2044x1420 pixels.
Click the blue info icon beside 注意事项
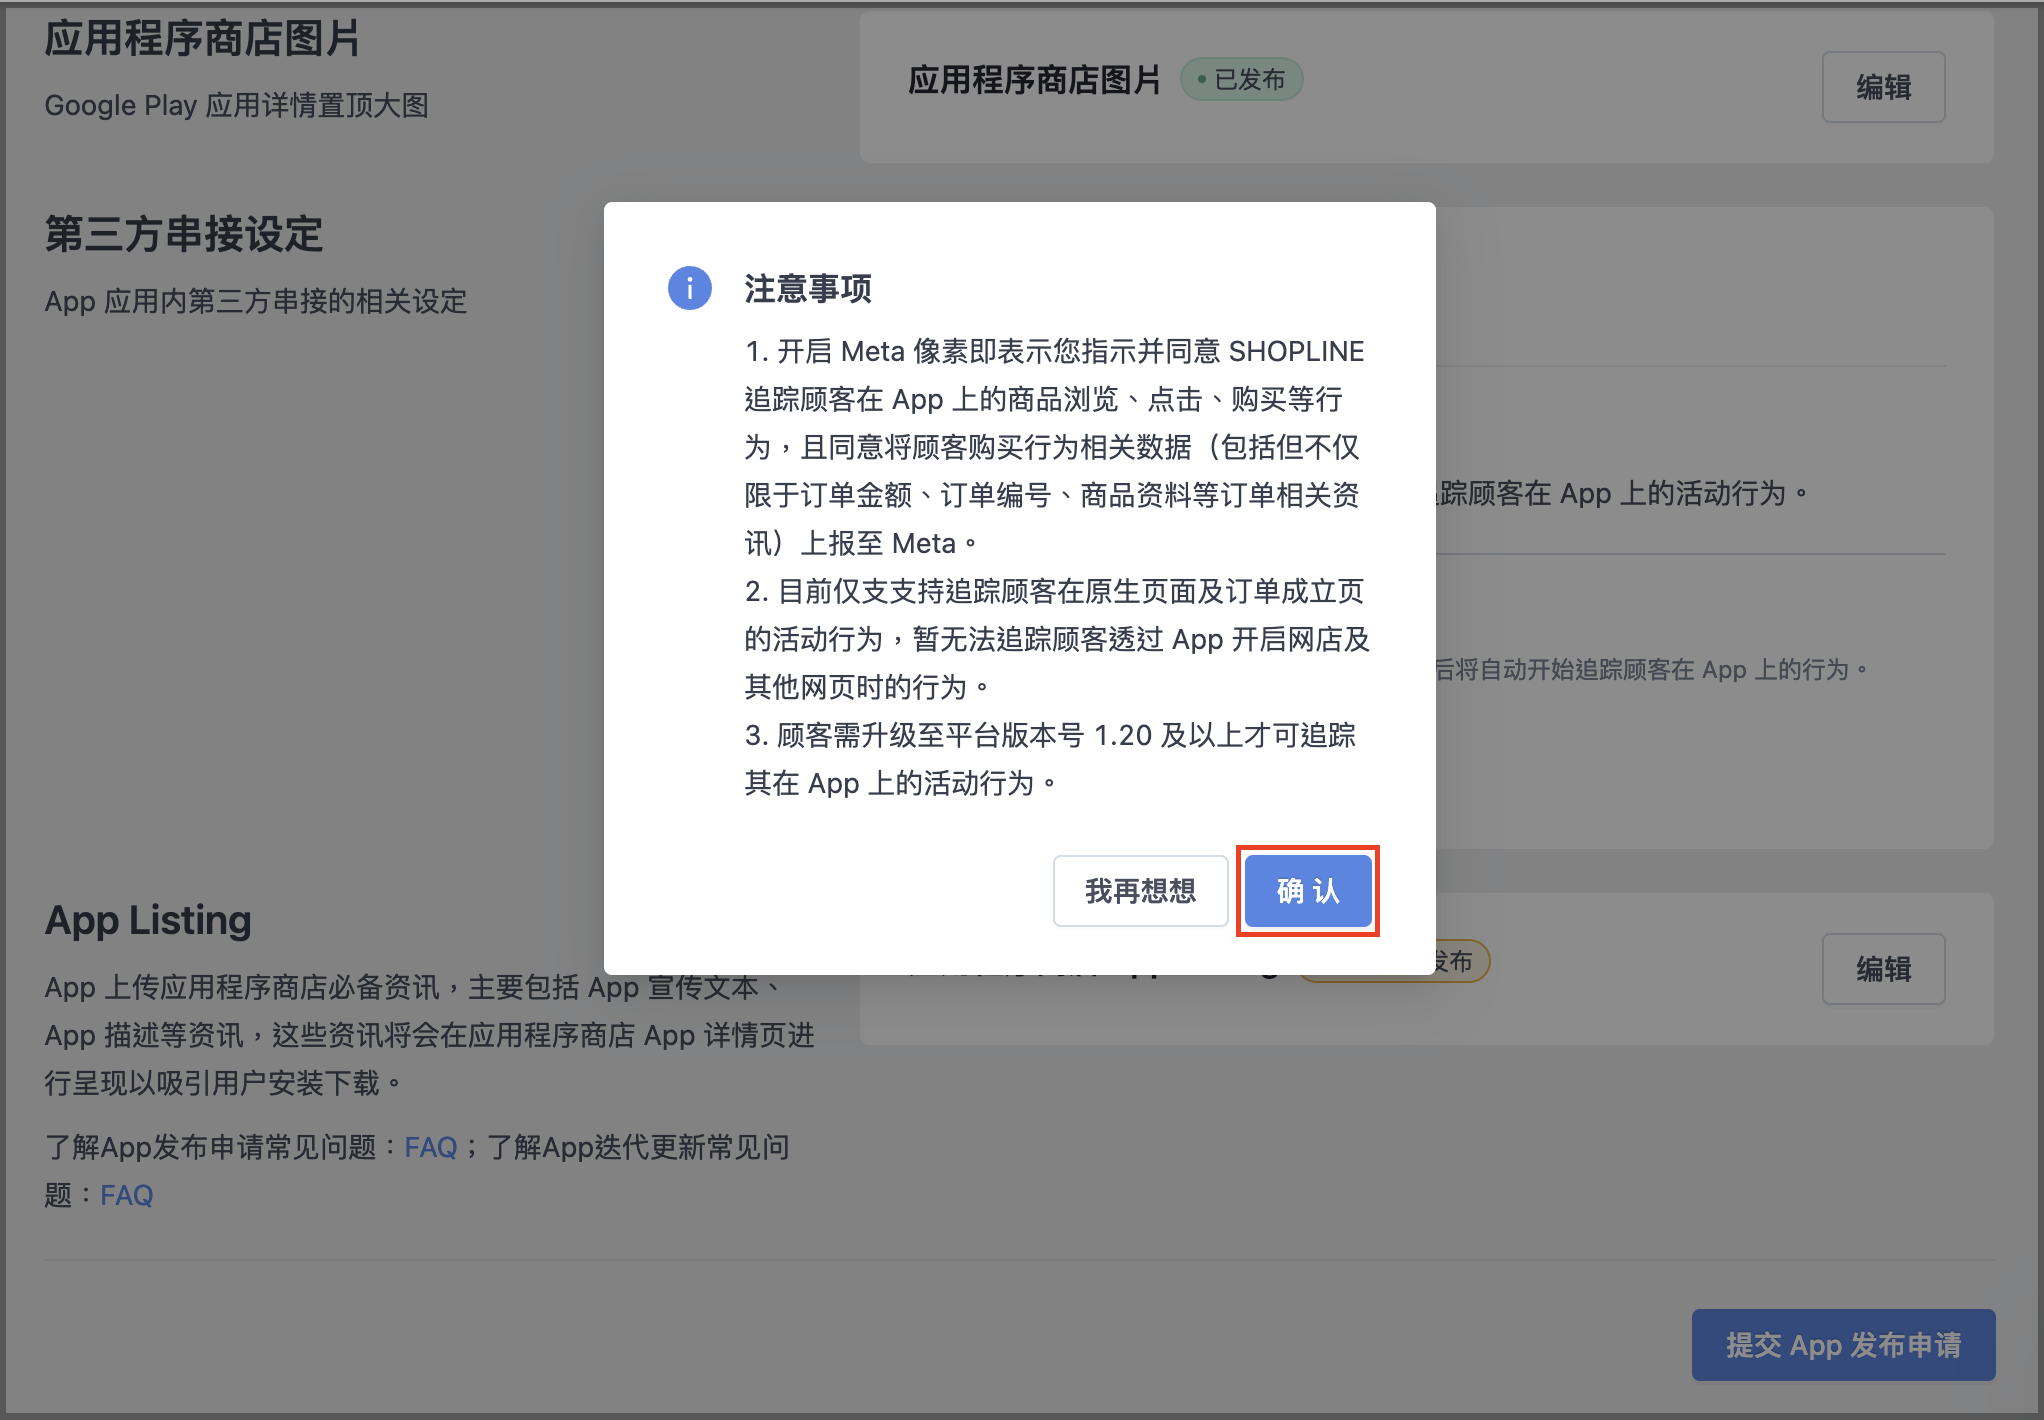(x=690, y=288)
